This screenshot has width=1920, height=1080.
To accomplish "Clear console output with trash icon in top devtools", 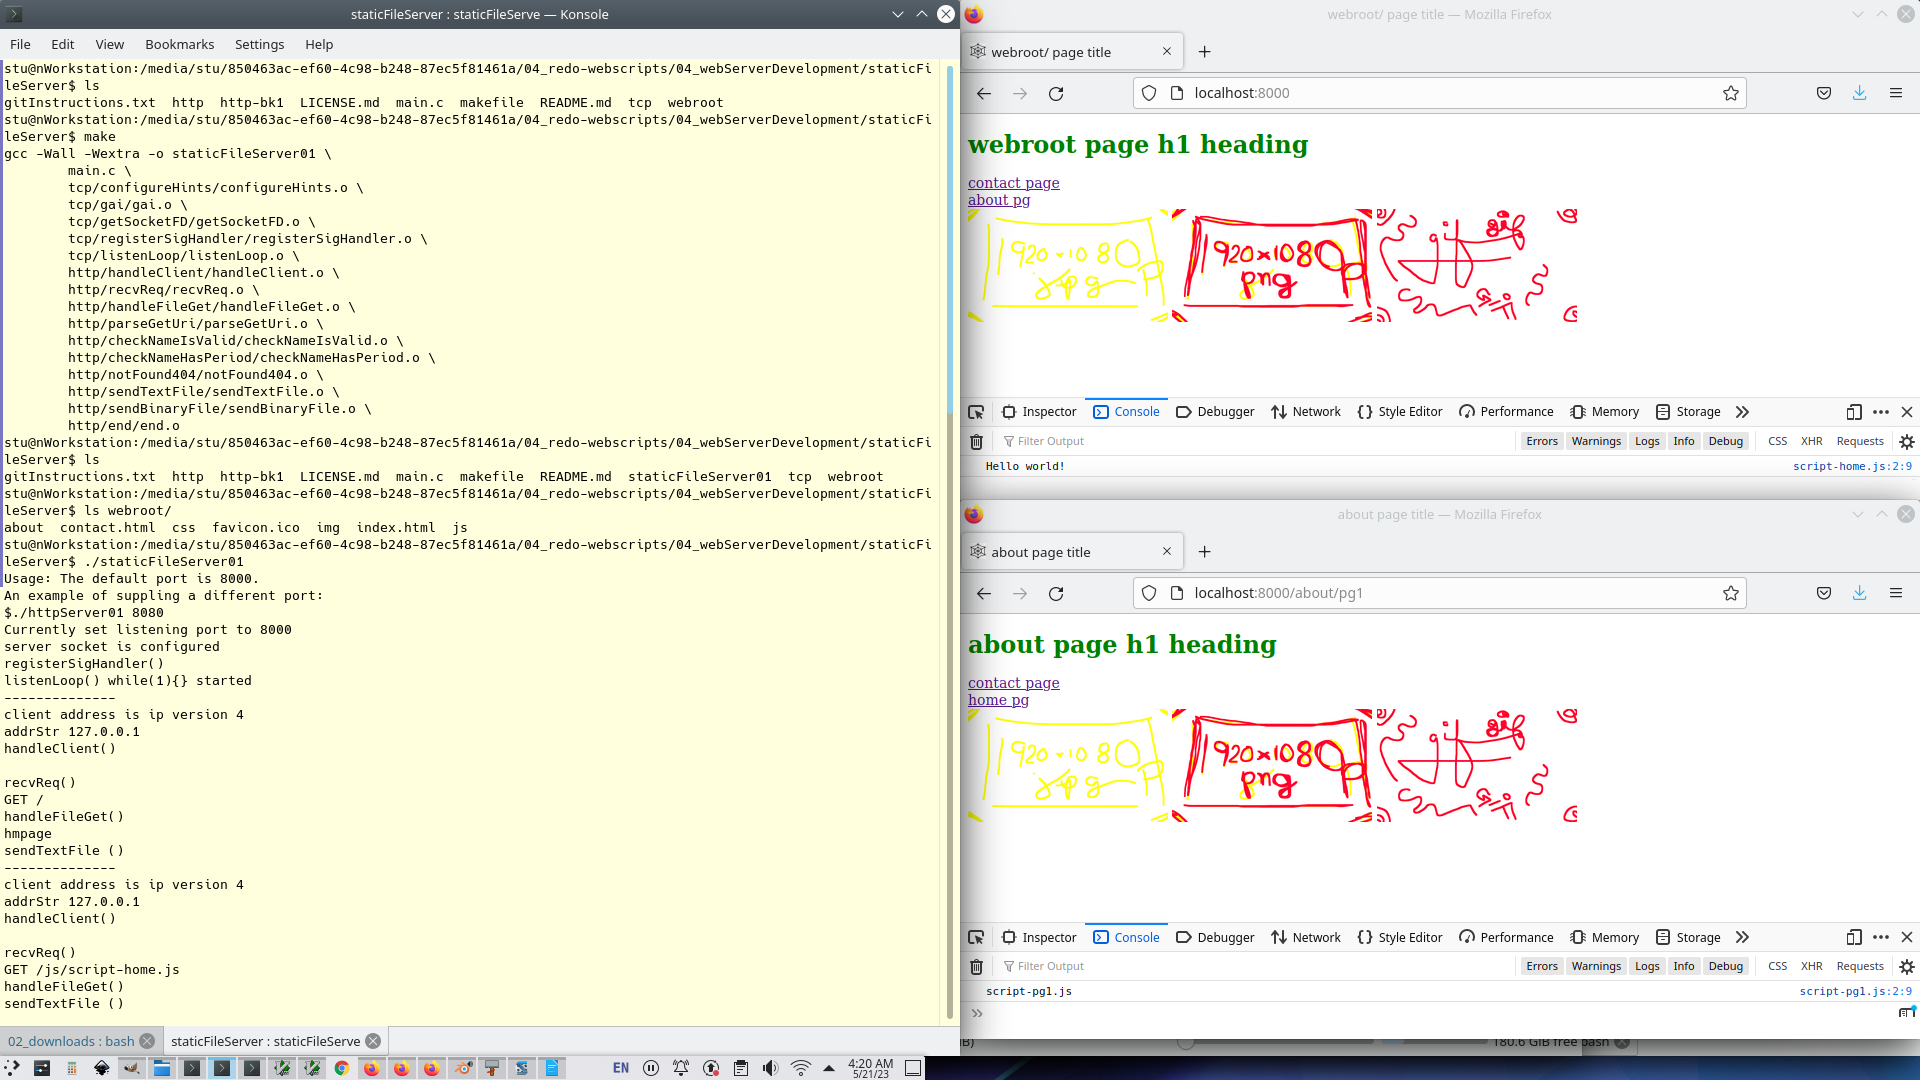I will pyautogui.click(x=977, y=441).
